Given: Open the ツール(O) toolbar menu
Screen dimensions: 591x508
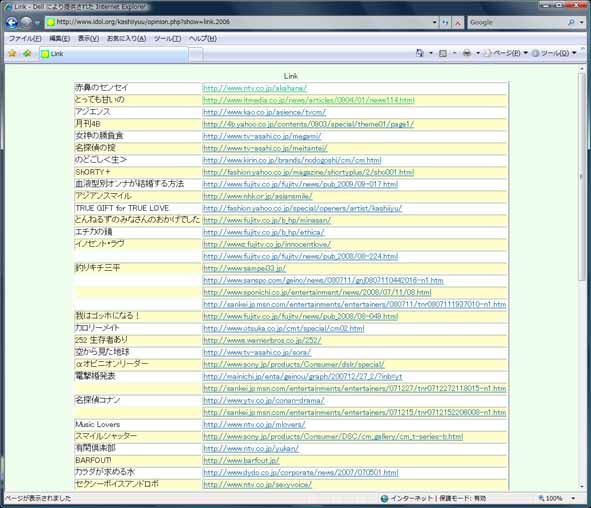Looking at the screenshot, I should [554, 53].
